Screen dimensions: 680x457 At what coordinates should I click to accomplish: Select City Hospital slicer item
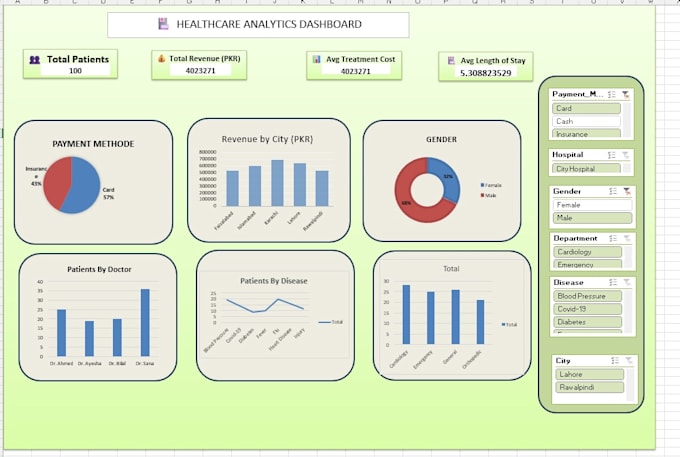(x=586, y=169)
